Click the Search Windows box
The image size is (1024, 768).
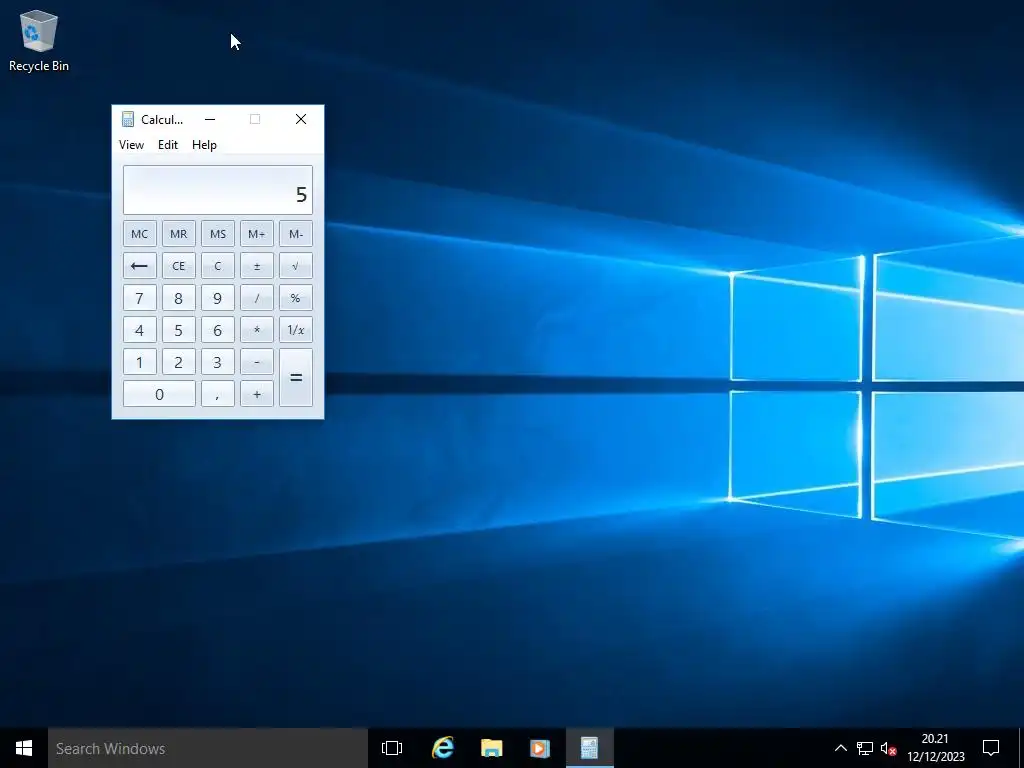point(208,748)
